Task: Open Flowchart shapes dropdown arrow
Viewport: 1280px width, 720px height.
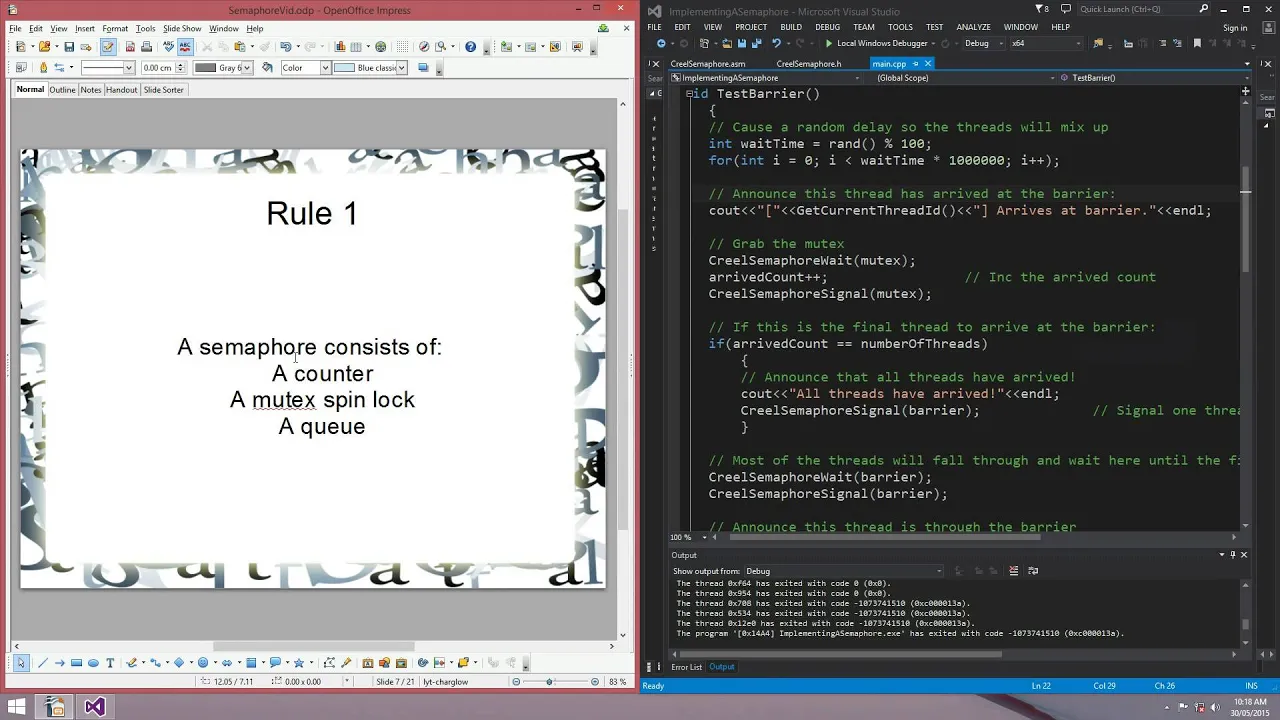Action: click(x=263, y=662)
